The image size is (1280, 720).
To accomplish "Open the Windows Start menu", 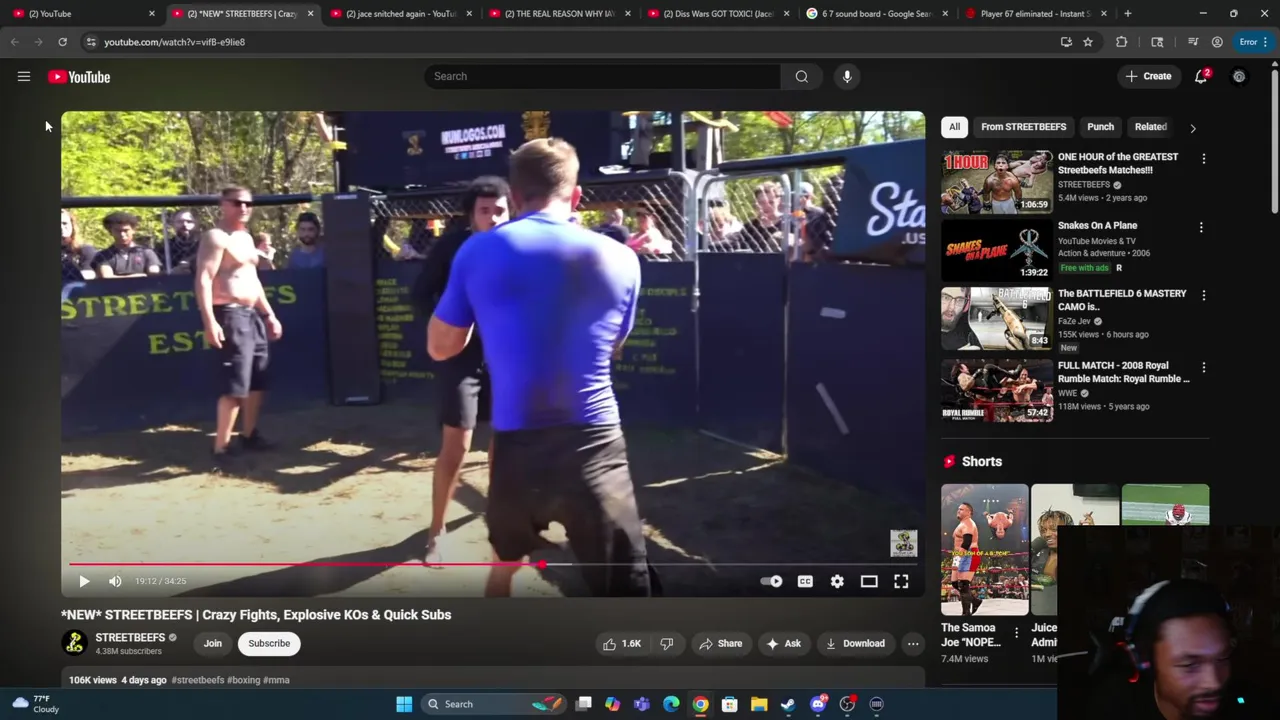I will tap(404, 704).
